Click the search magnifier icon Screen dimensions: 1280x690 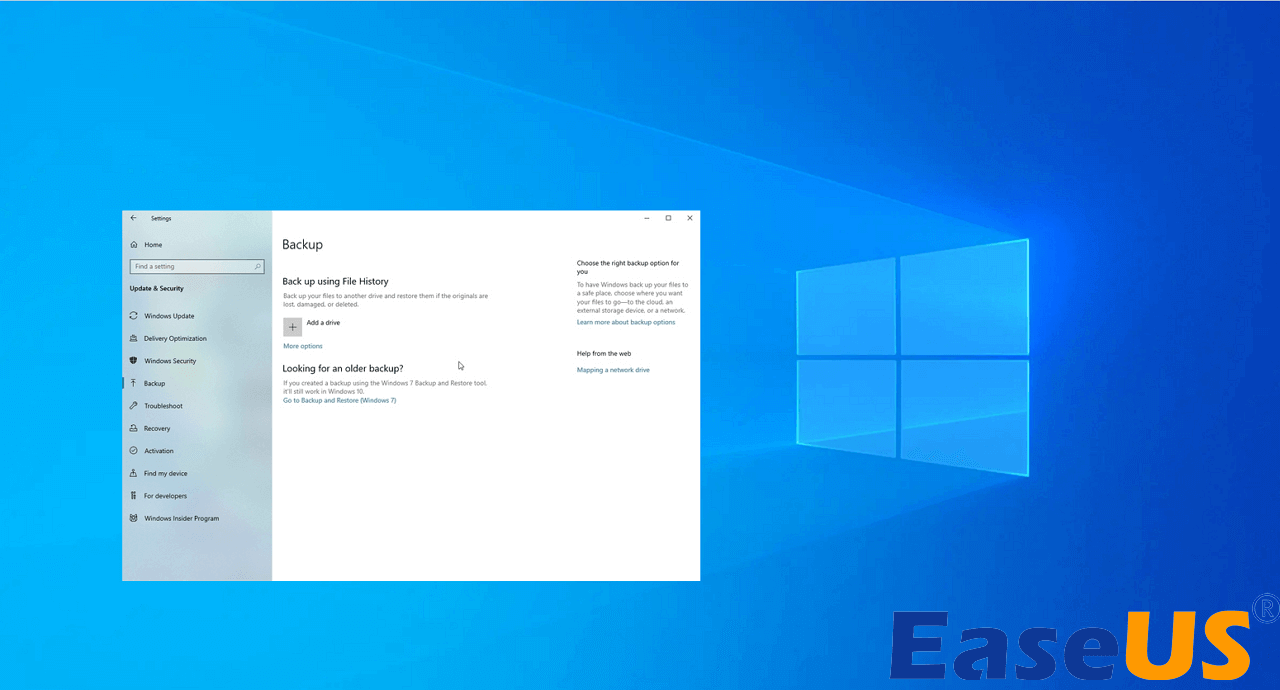click(x=258, y=267)
